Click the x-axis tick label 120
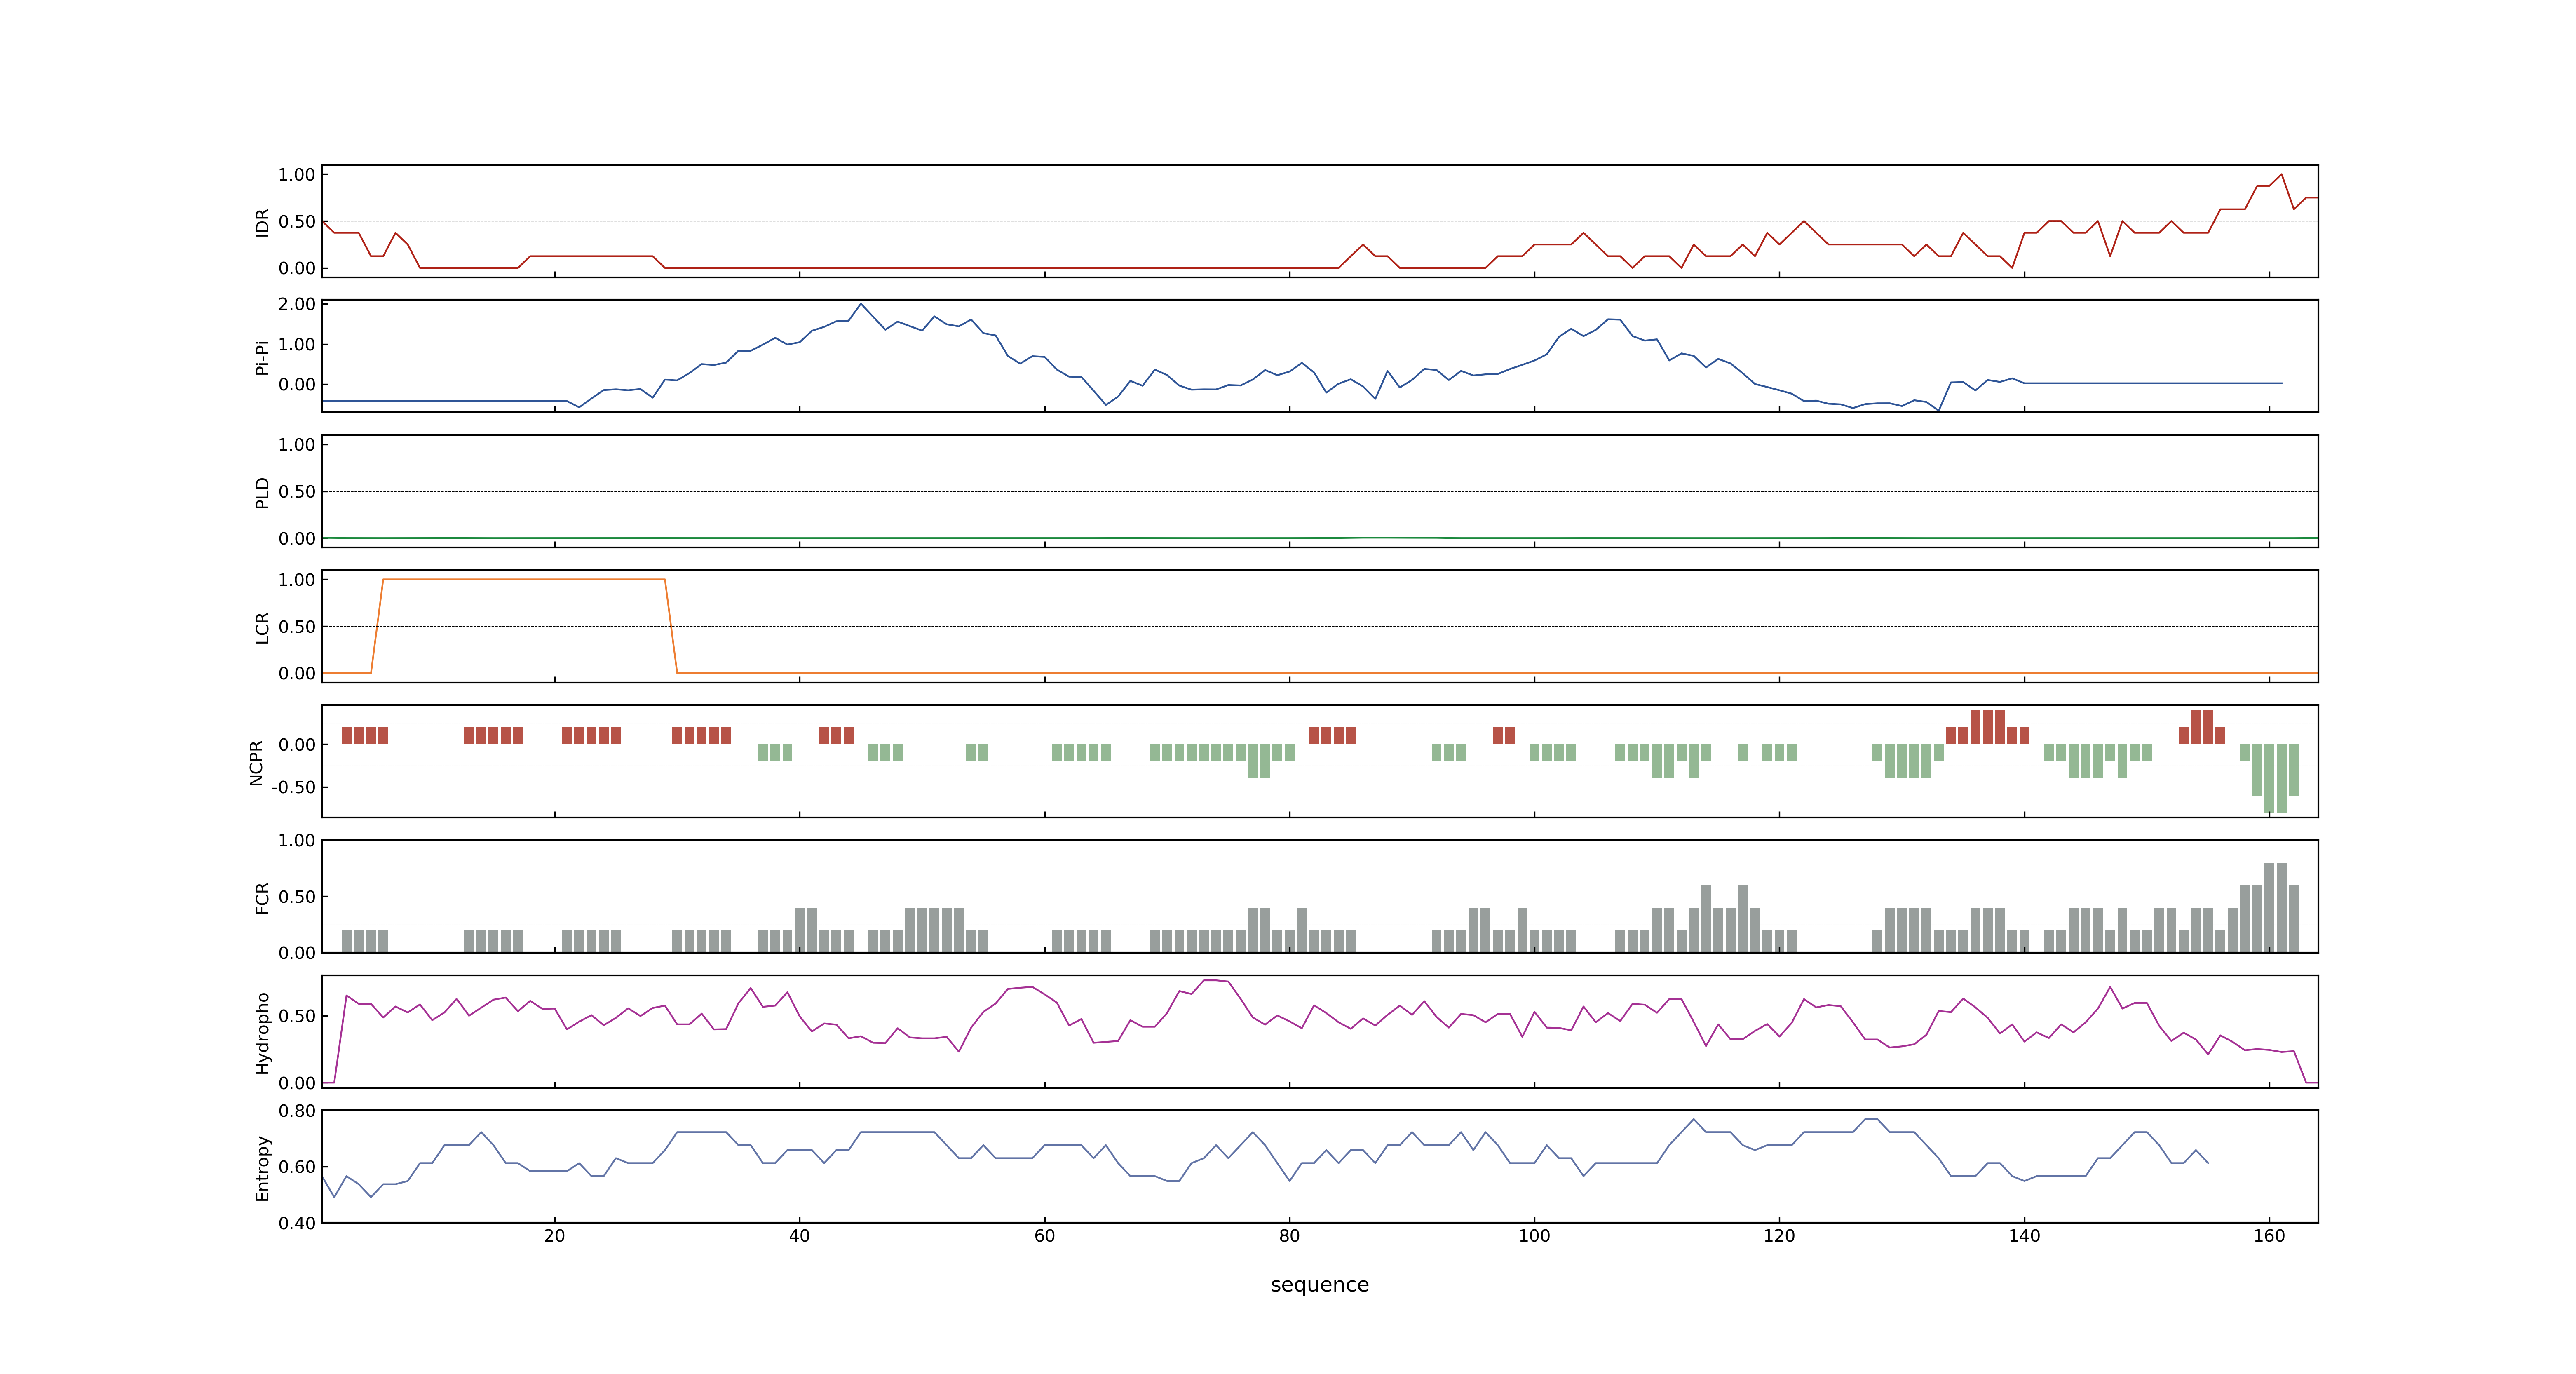The width and height of the screenshot is (2576, 1374). pyautogui.click(x=1779, y=1236)
